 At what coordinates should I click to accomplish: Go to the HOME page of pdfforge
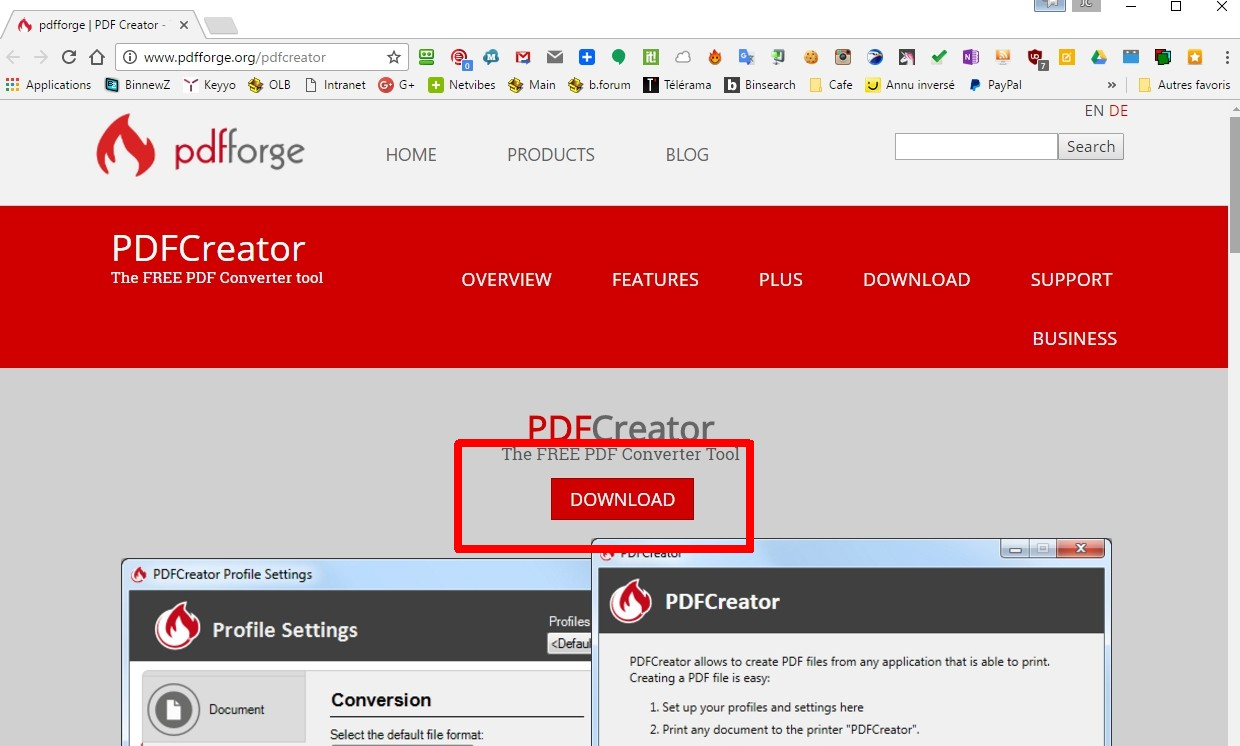coord(411,155)
